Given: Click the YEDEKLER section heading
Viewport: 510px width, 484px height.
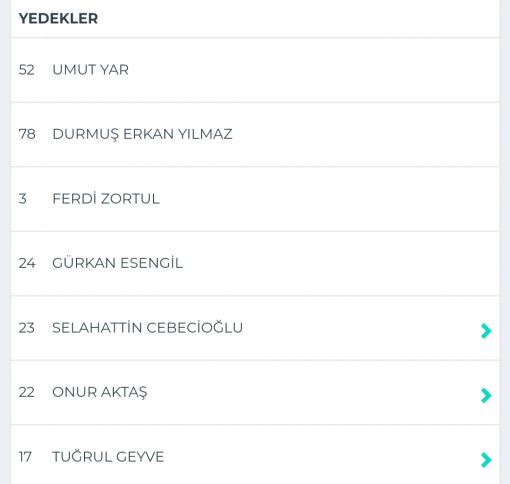Looking at the screenshot, I should click(58, 18).
